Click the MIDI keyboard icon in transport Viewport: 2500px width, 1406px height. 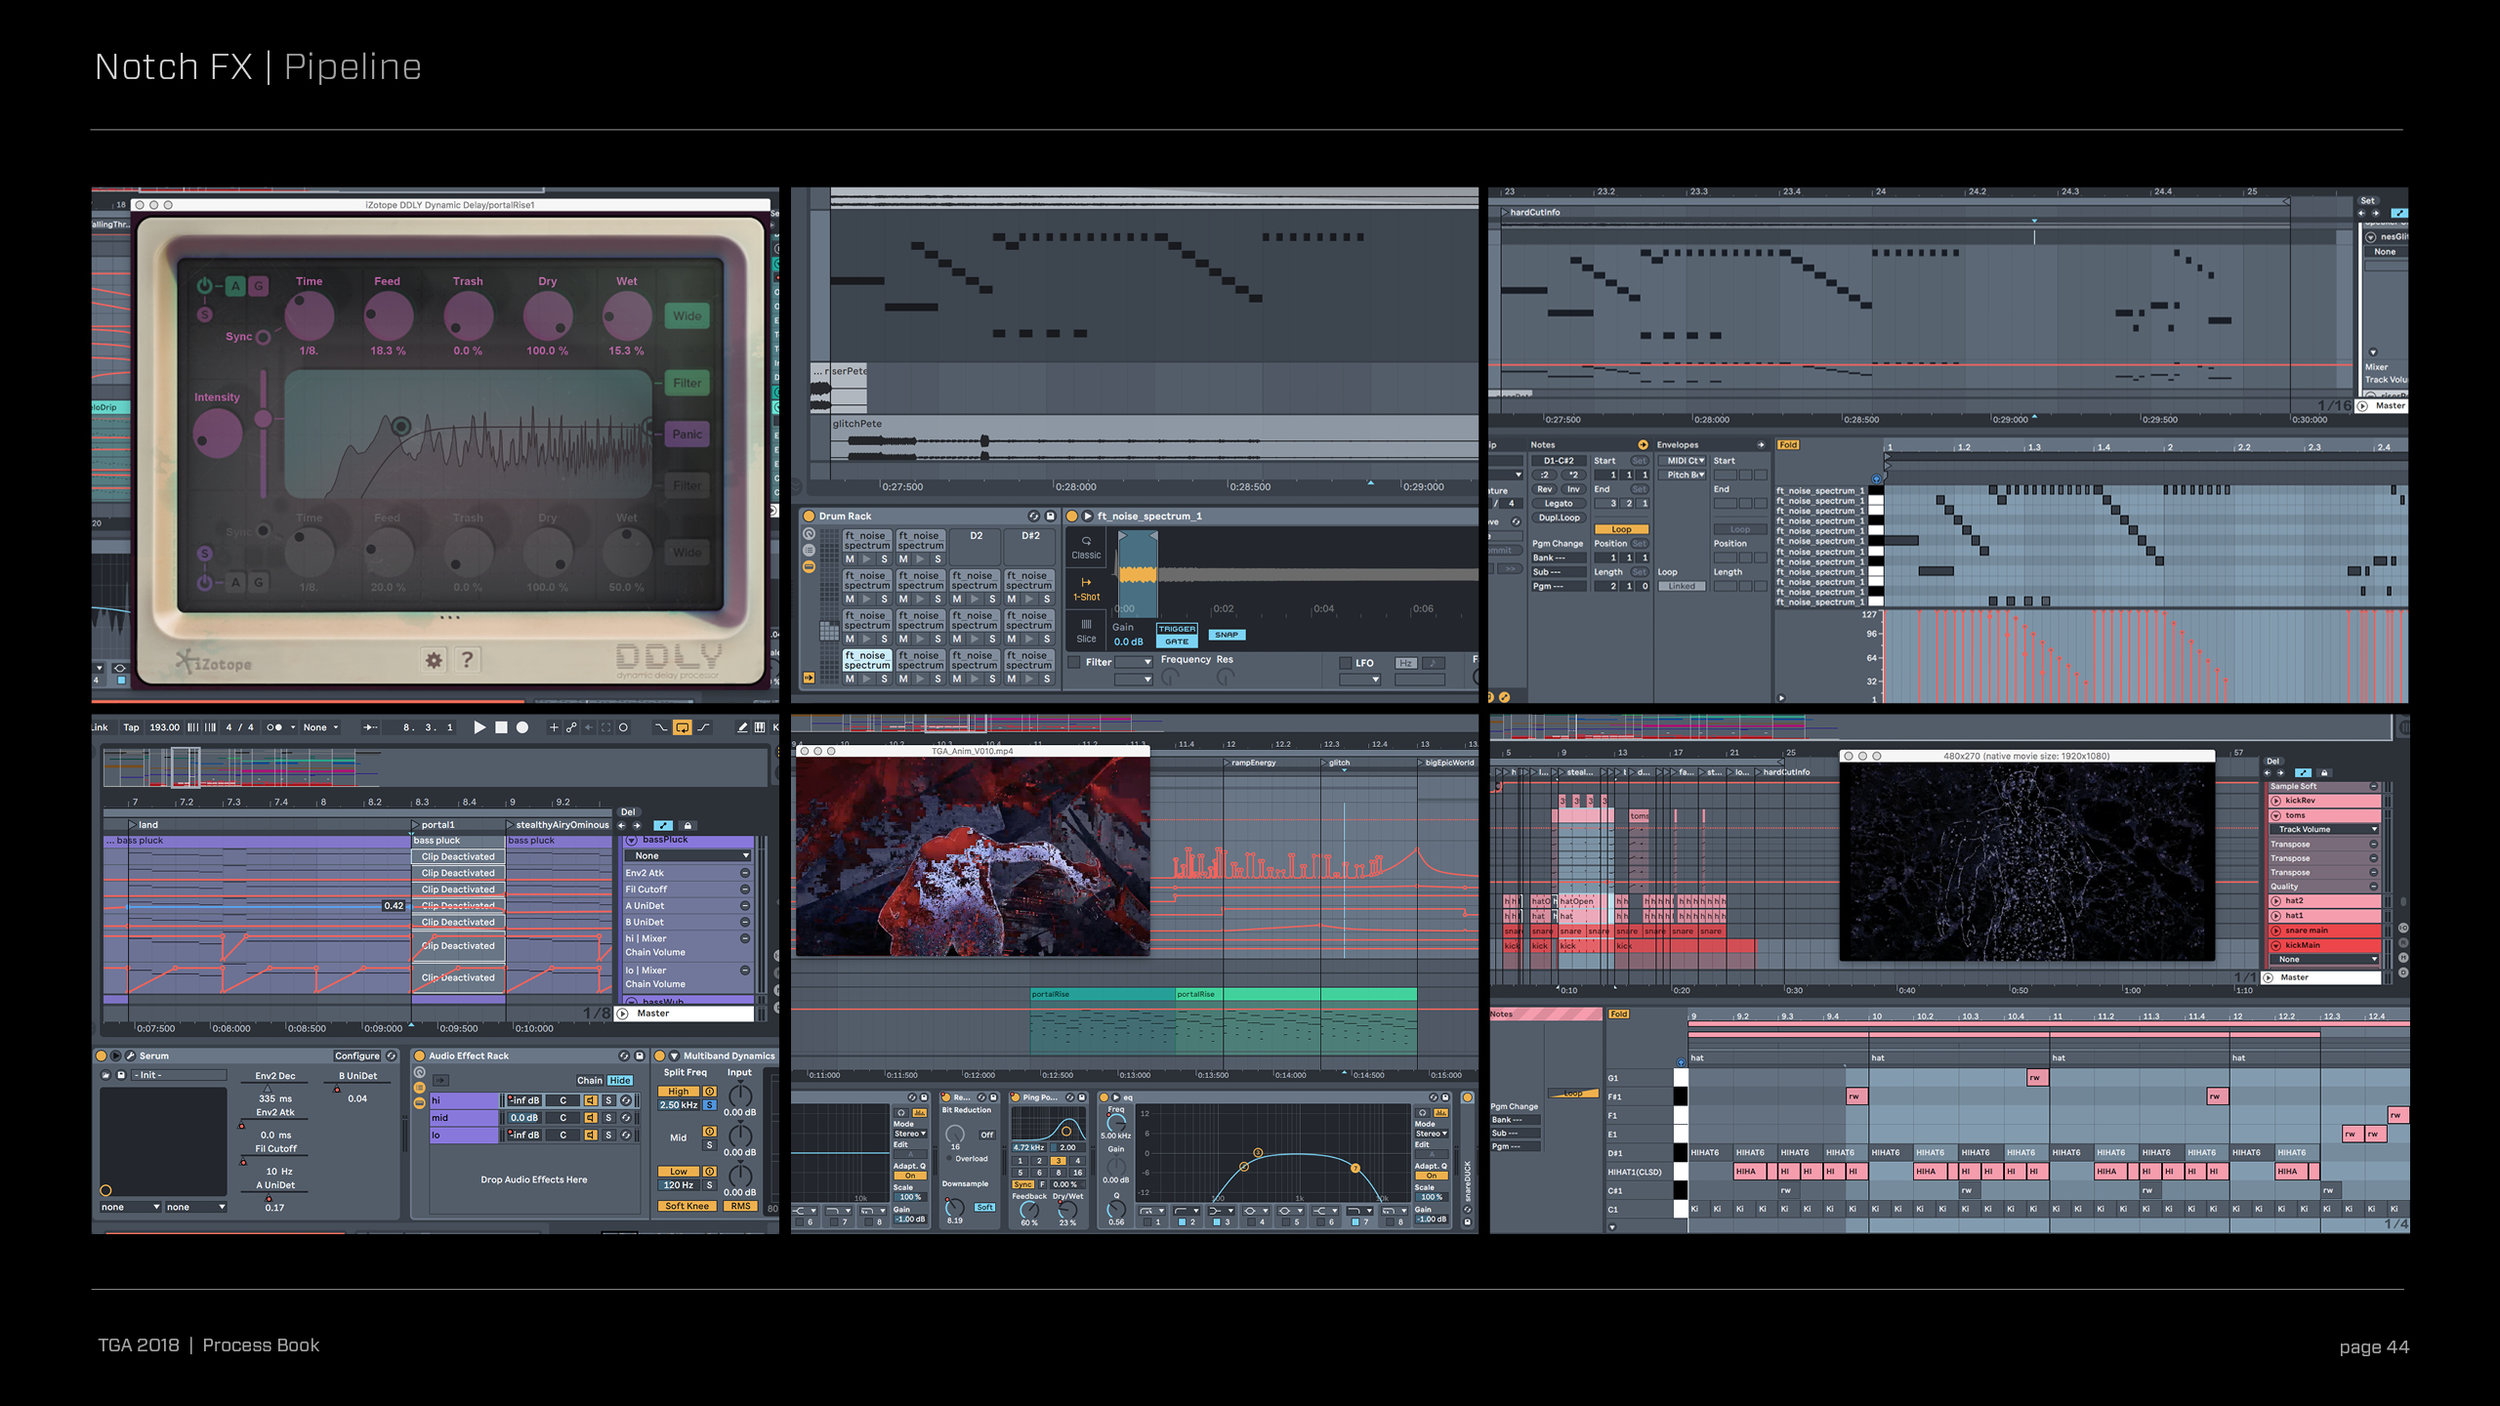point(760,727)
